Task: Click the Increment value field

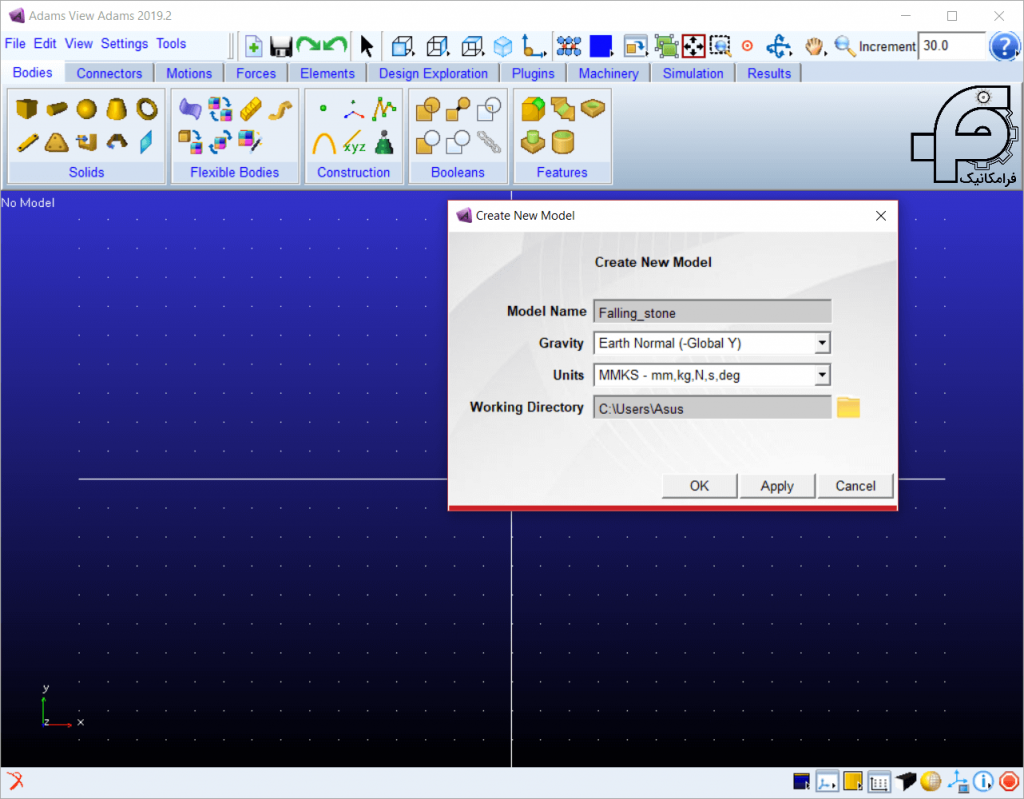Action: [951, 46]
